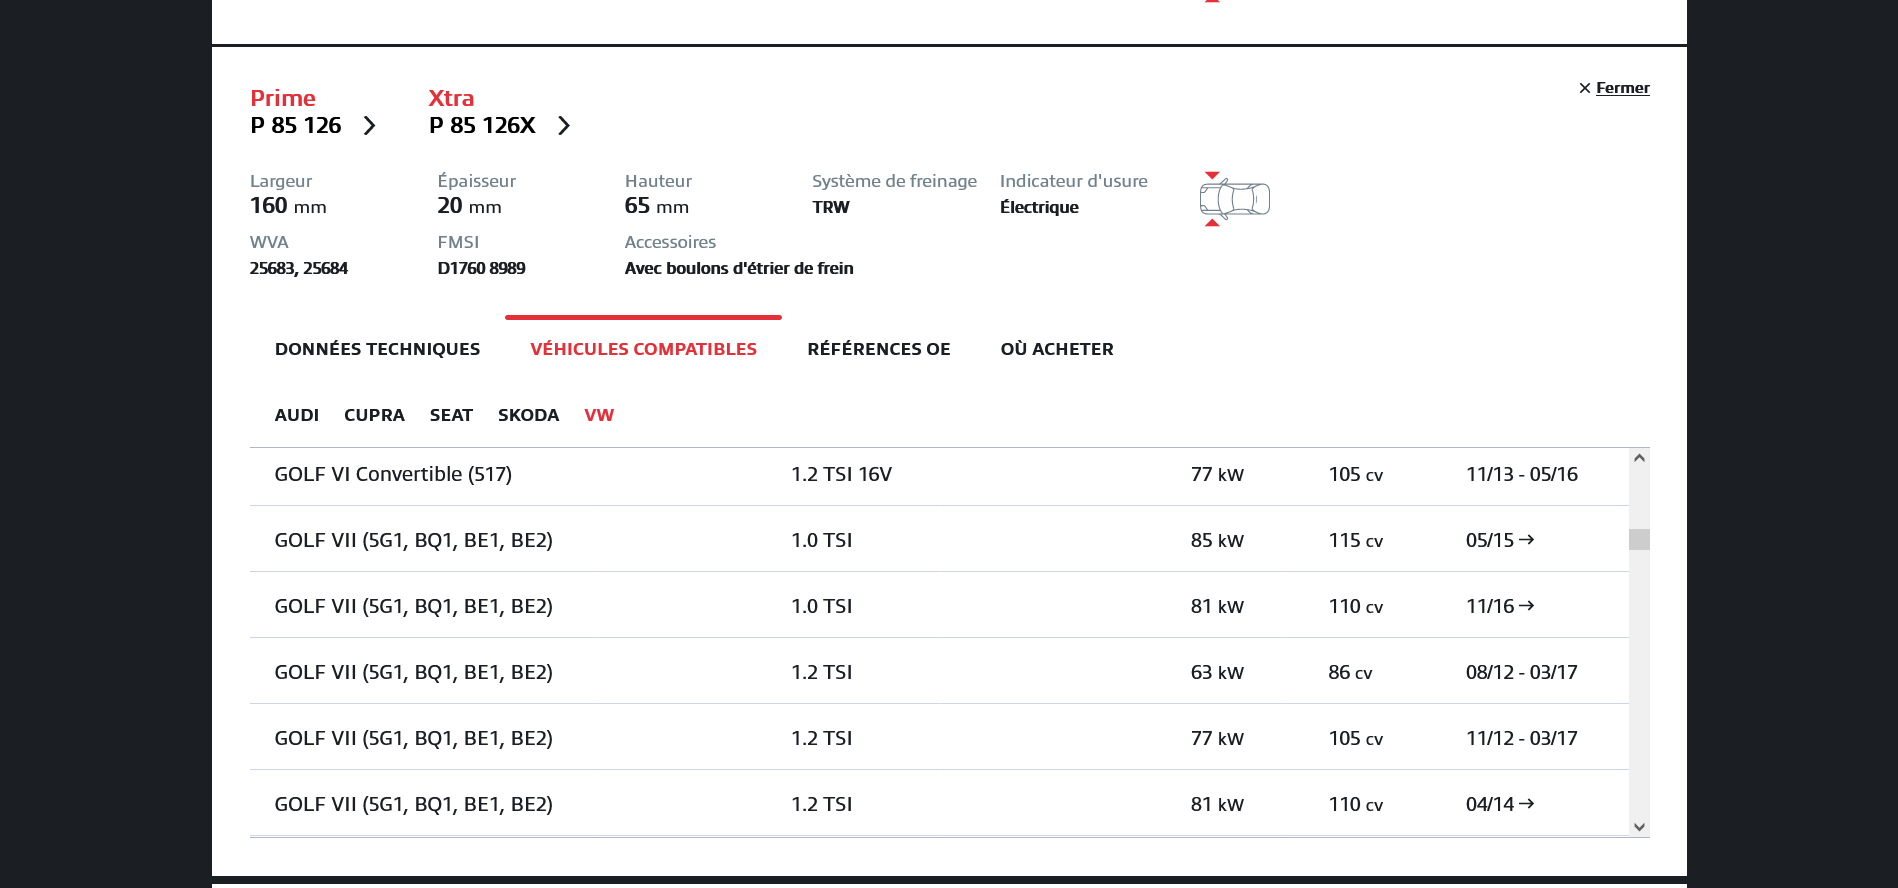The height and width of the screenshot is (888, 1898).
Task: Filter vehicles by SKODA brand
Action: 528,415
